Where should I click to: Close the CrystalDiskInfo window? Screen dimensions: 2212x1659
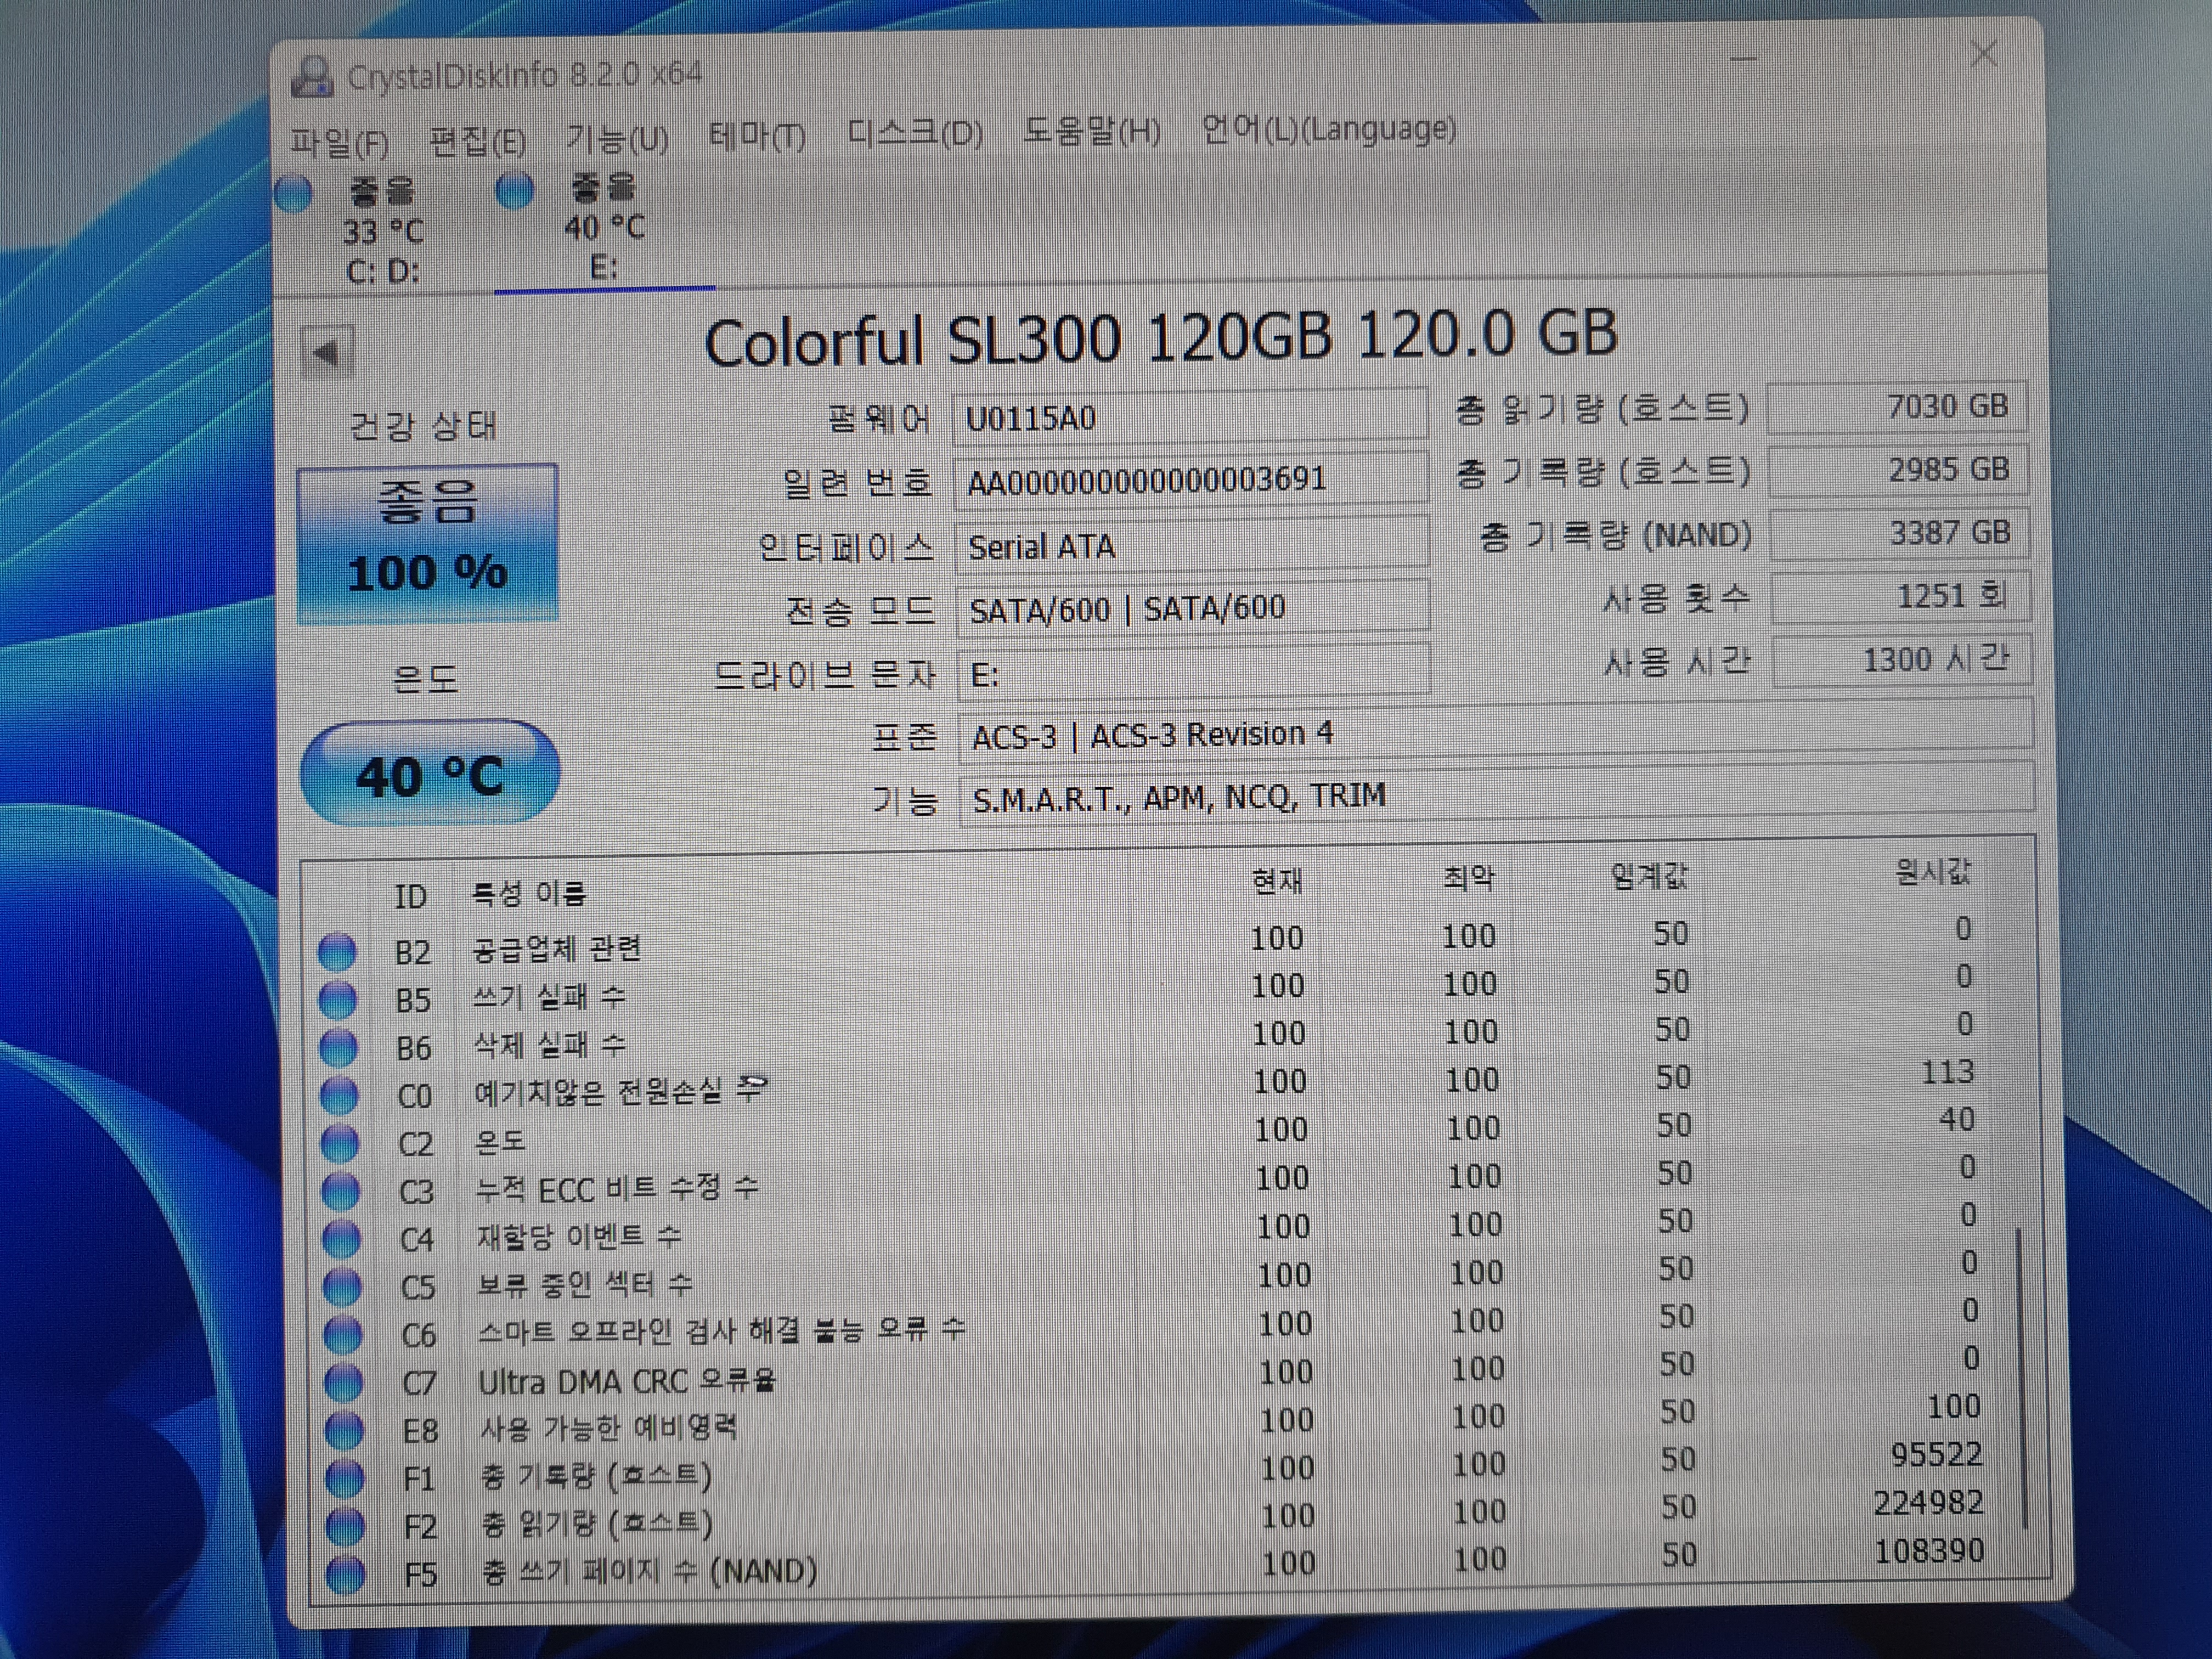1984,54
